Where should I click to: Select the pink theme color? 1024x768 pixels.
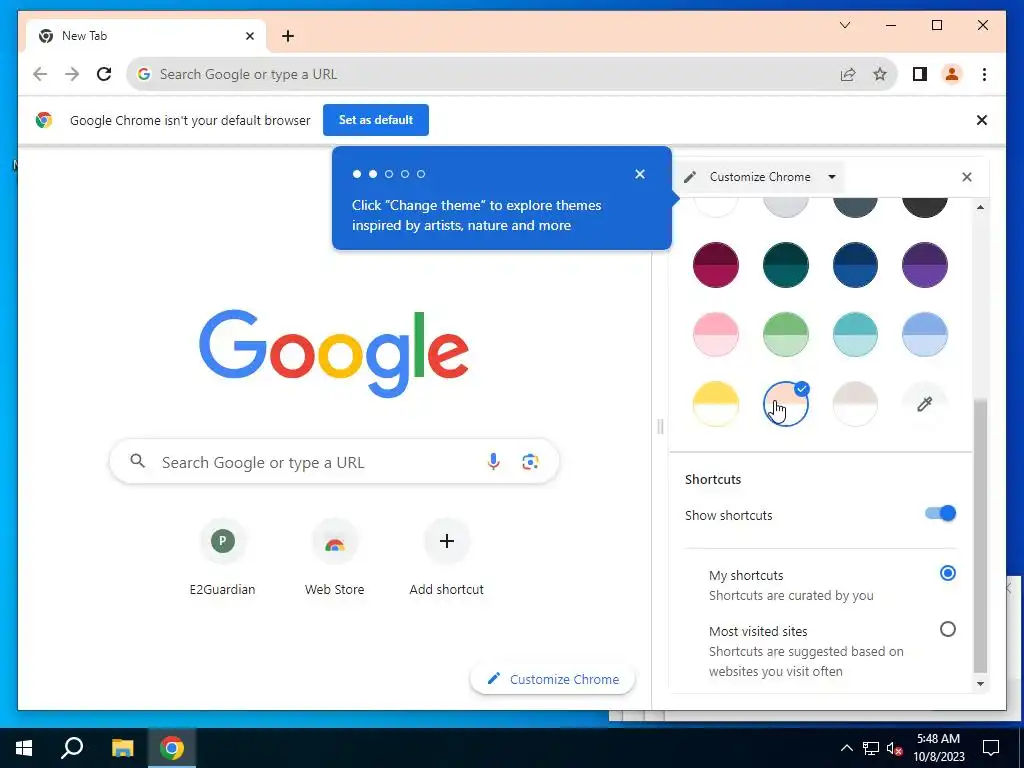coord(716,334)
